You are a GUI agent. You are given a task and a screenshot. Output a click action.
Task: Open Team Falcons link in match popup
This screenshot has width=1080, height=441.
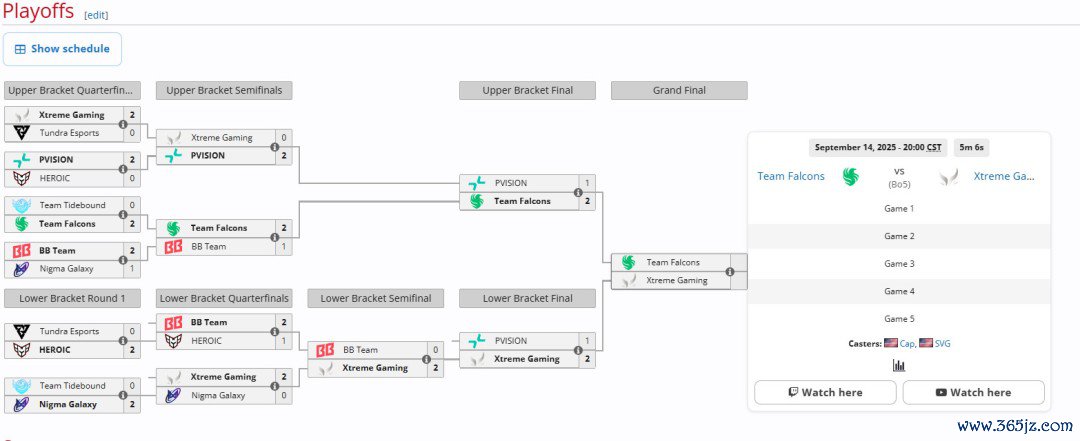pyautogui.click(x=791, y=176)
